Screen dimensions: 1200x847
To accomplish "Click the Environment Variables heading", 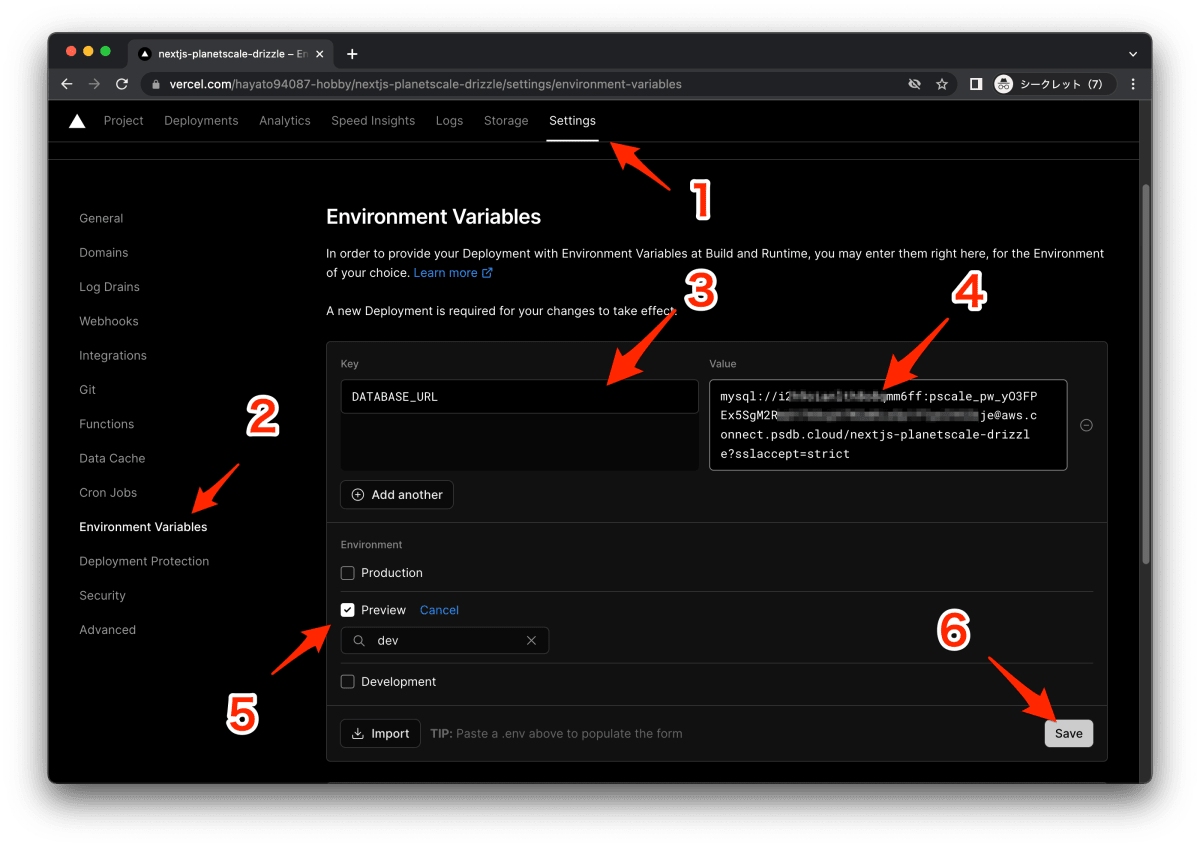I will point(434,217).
